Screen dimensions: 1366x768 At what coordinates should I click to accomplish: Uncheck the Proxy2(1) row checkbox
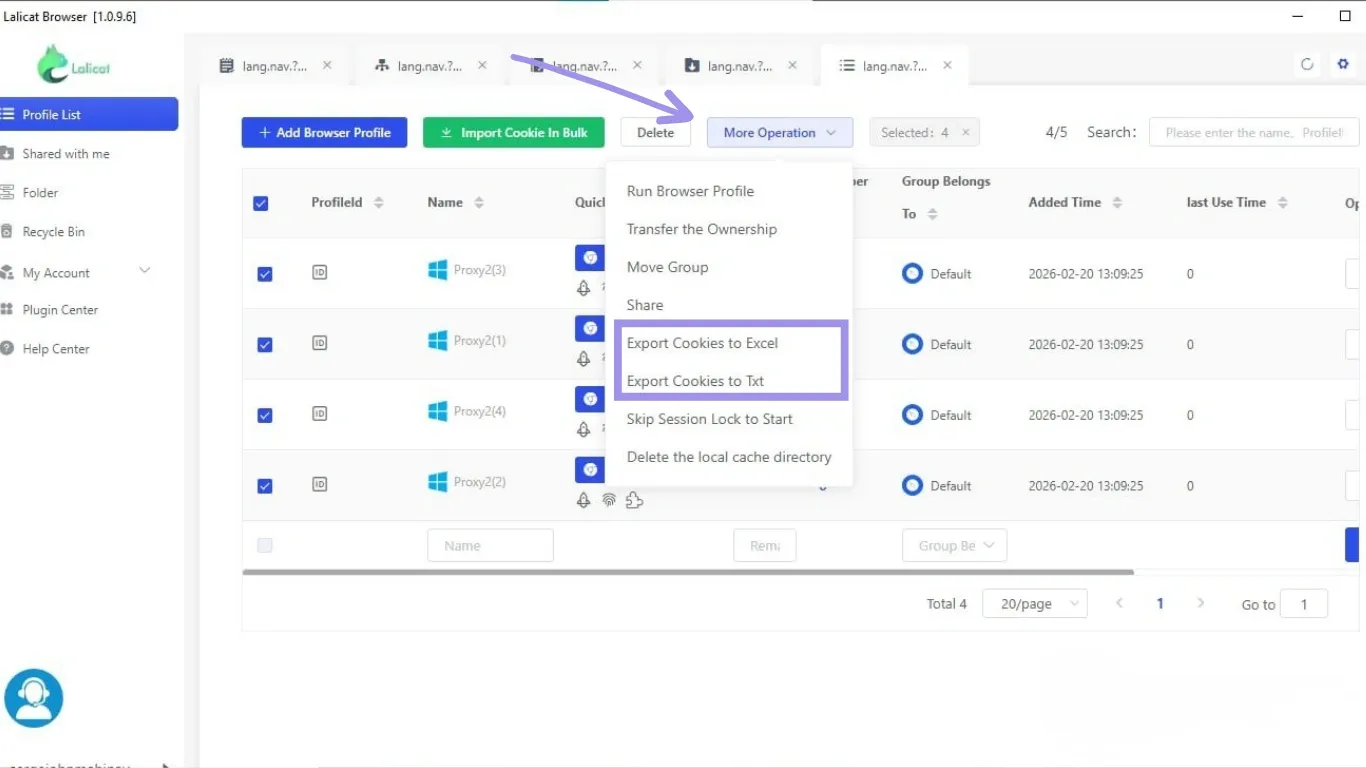[265, 345]
